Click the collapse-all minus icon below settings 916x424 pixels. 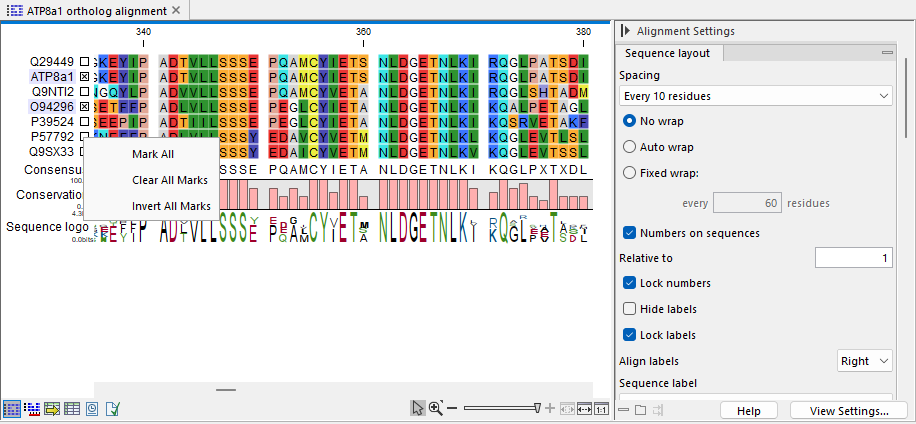pos(623,410)
